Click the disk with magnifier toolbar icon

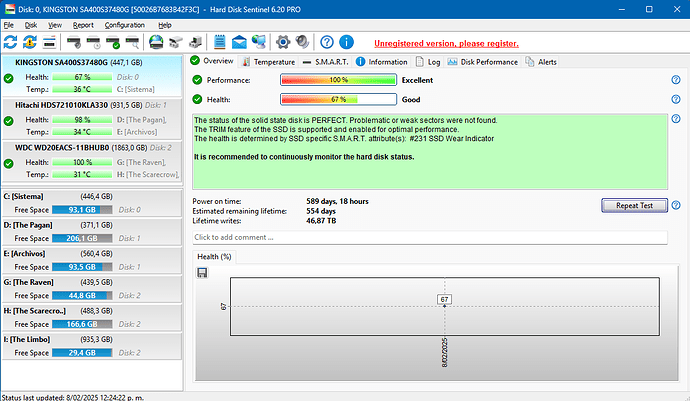click(x=132, y=42)
